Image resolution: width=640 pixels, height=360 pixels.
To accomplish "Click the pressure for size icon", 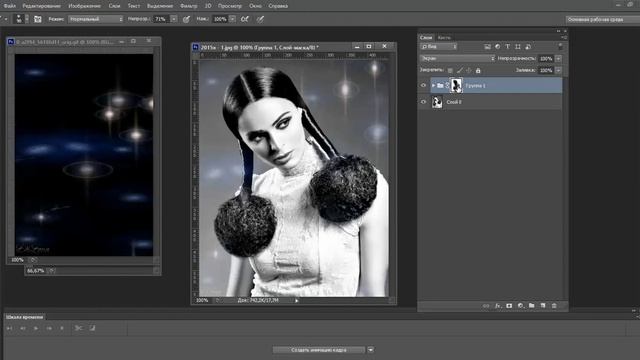I will (x=260, y=19).
